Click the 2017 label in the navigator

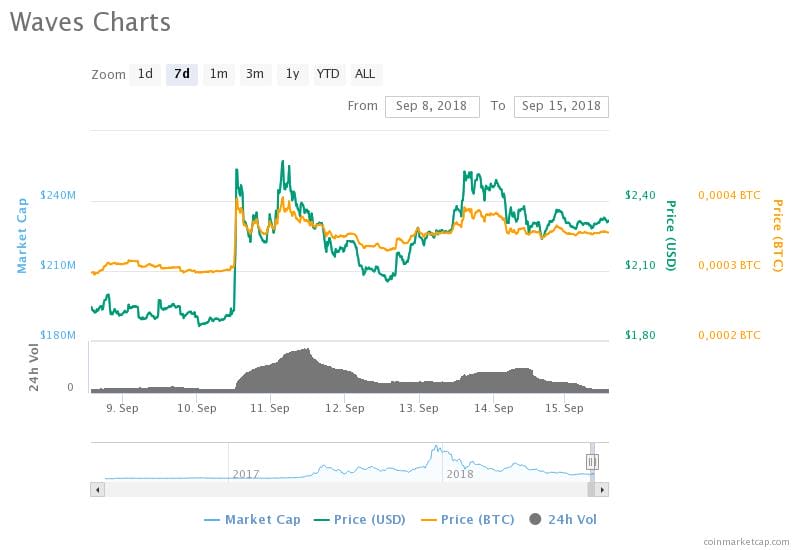[246, 474]
